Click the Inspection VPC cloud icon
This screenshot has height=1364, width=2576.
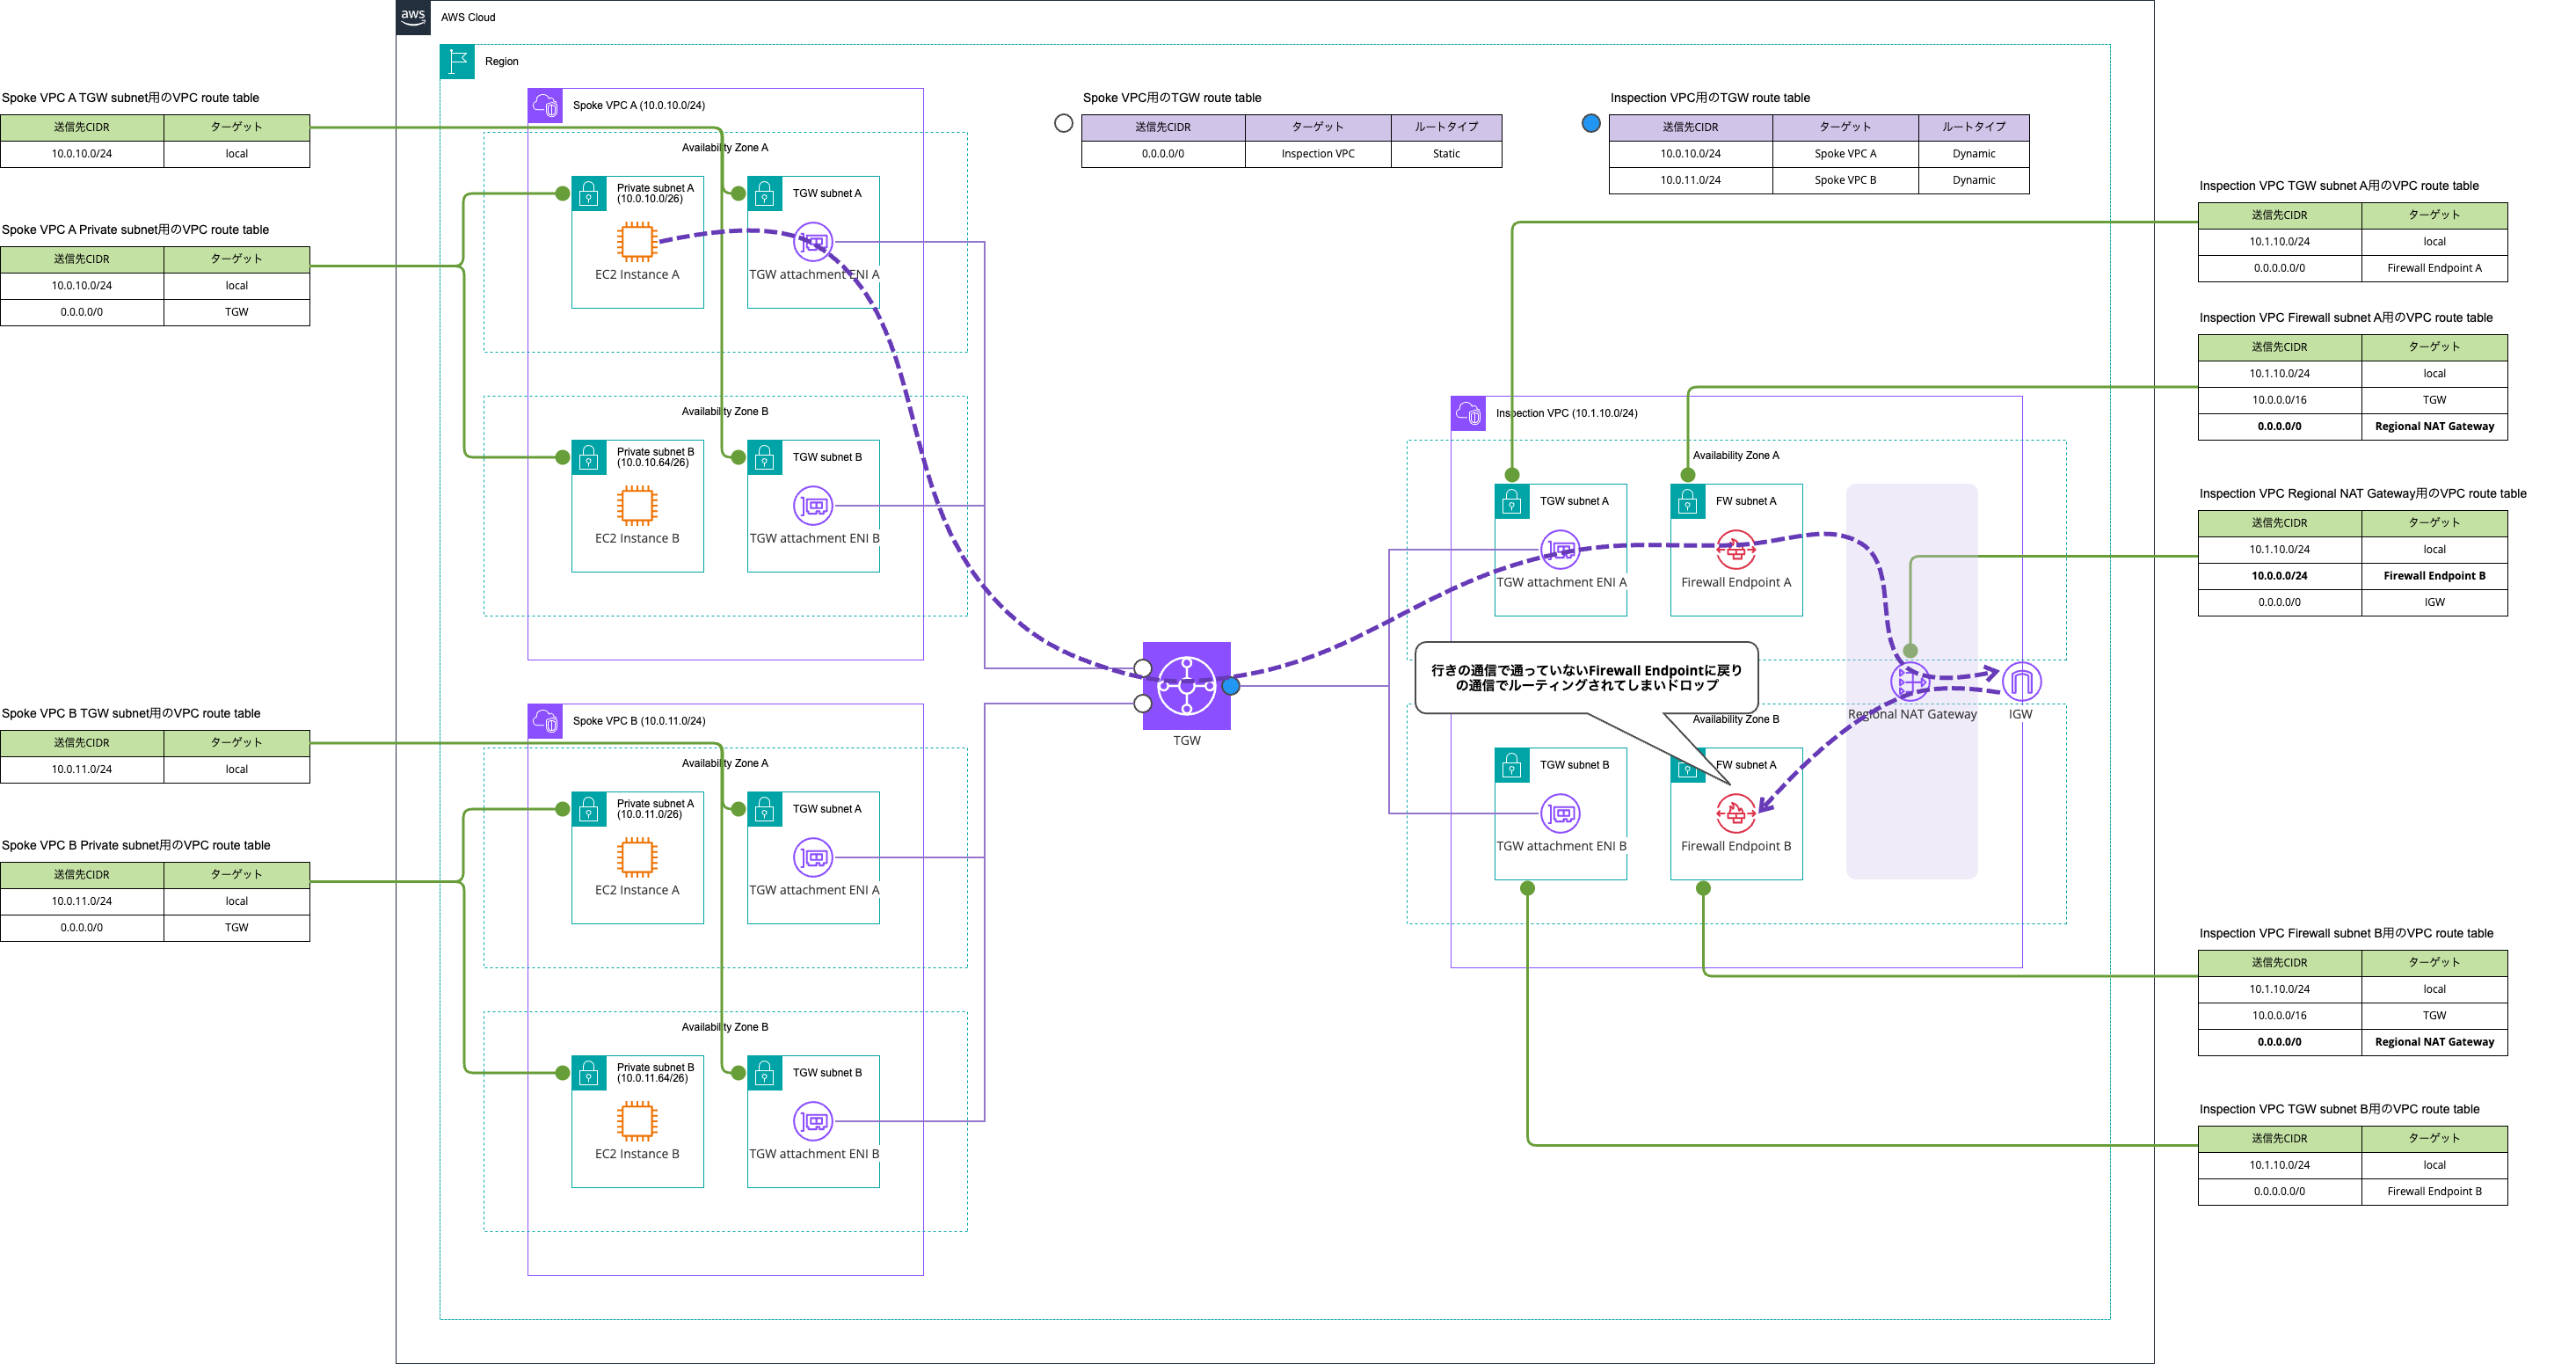[x=1468, y=413]
